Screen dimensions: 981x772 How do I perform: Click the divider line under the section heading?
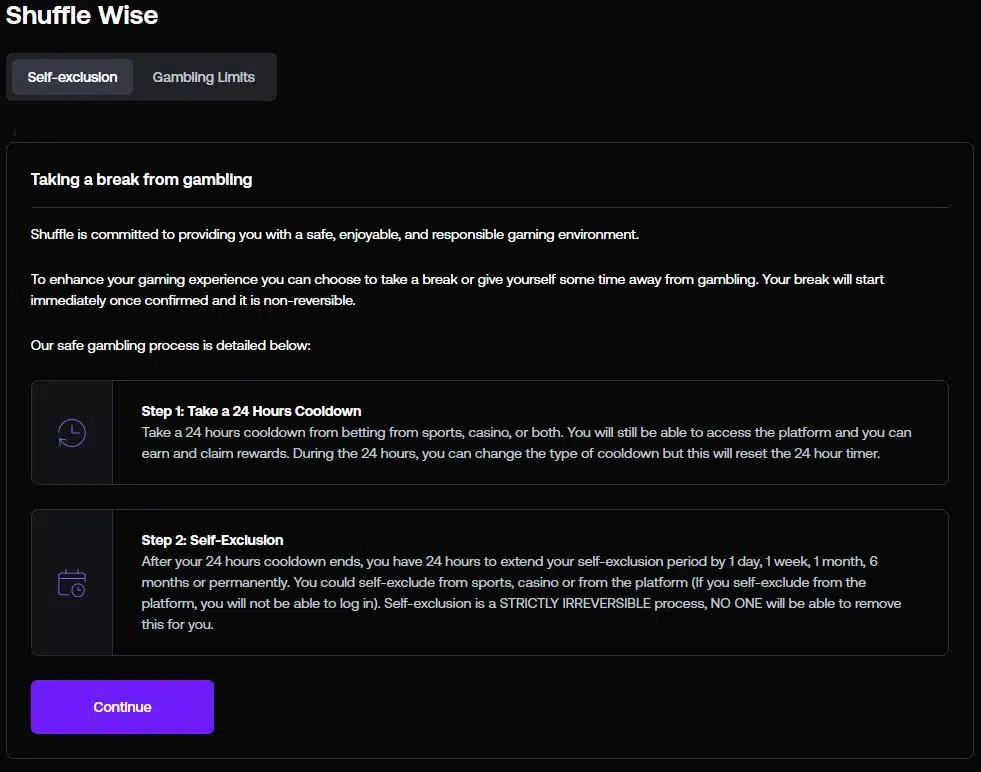point(490,207)
